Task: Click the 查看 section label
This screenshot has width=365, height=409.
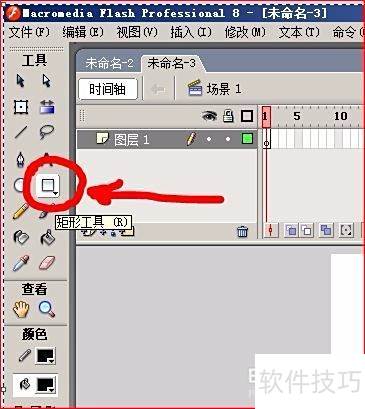Action: click(x=35, y=289)
